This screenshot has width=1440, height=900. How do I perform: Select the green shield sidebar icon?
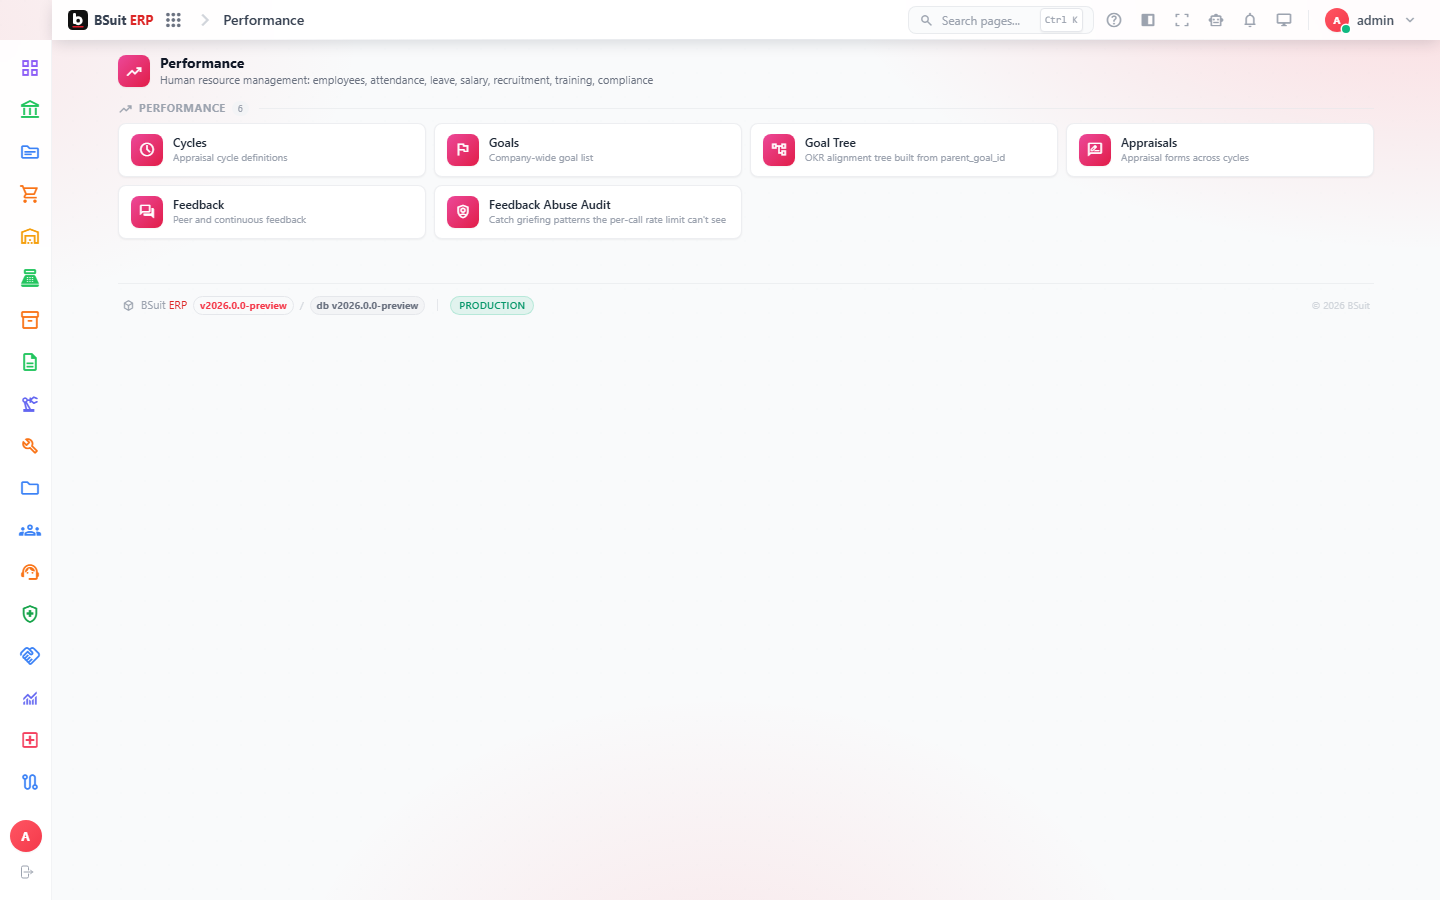[x=30, y=614]
